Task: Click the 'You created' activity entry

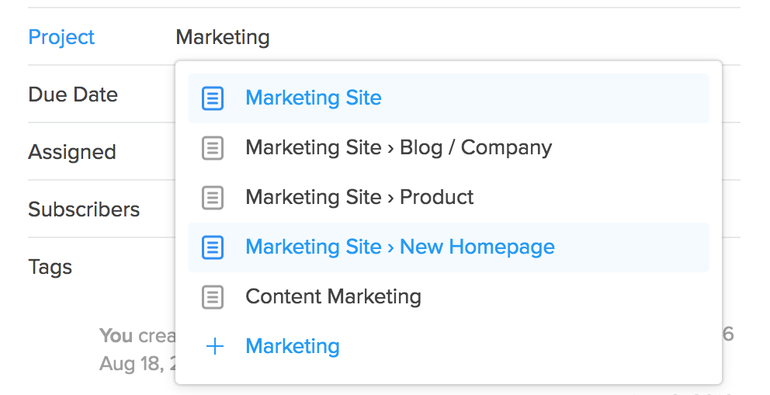Action: [137, 336]
